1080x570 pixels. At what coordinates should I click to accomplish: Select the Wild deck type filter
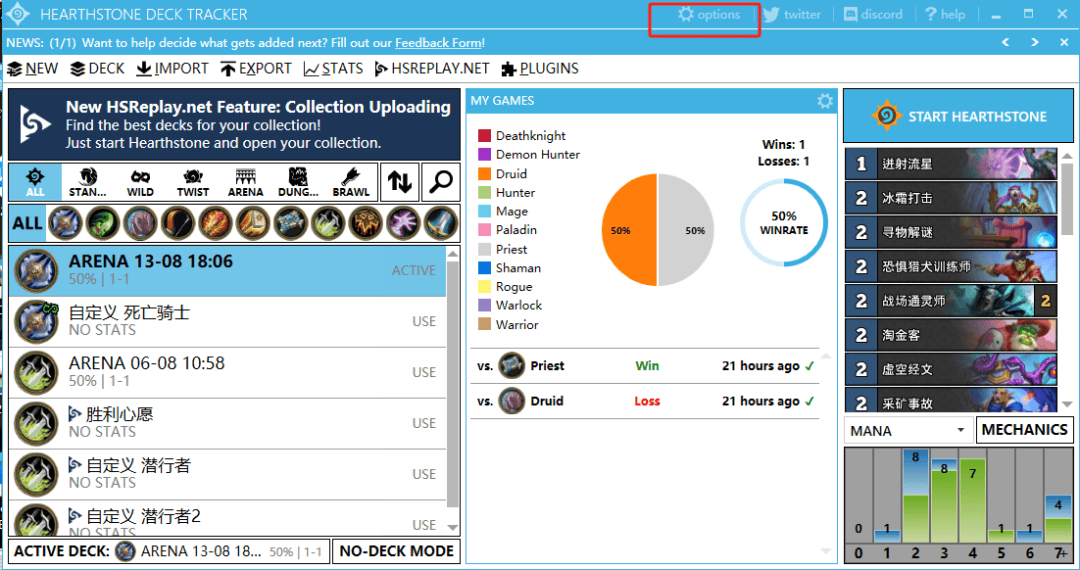tap(140, 181)
